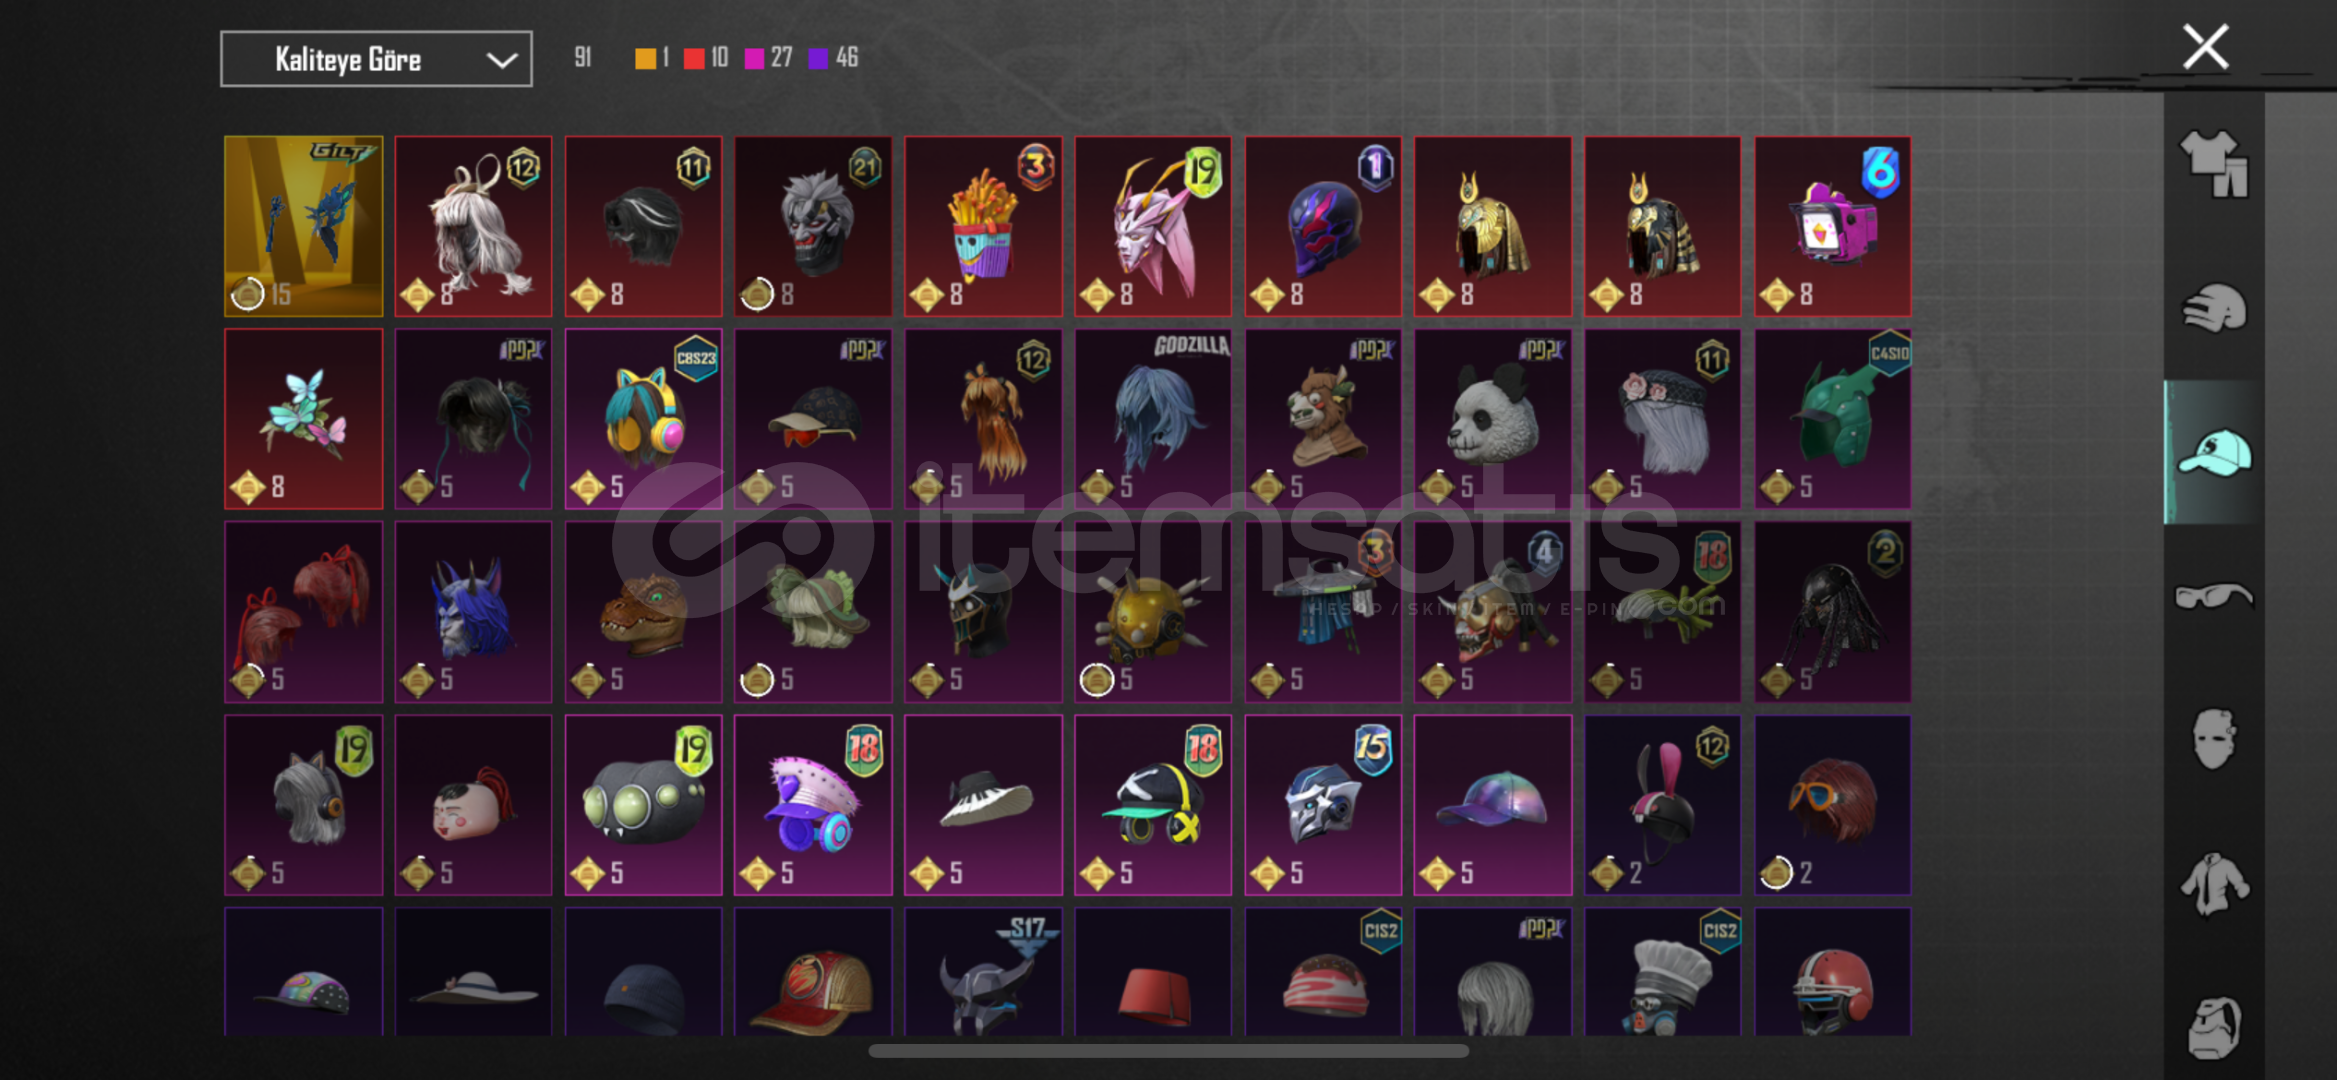Select the Godzilla blue hair item
Viewport: 2337px width, 1080px height.
1153,419
